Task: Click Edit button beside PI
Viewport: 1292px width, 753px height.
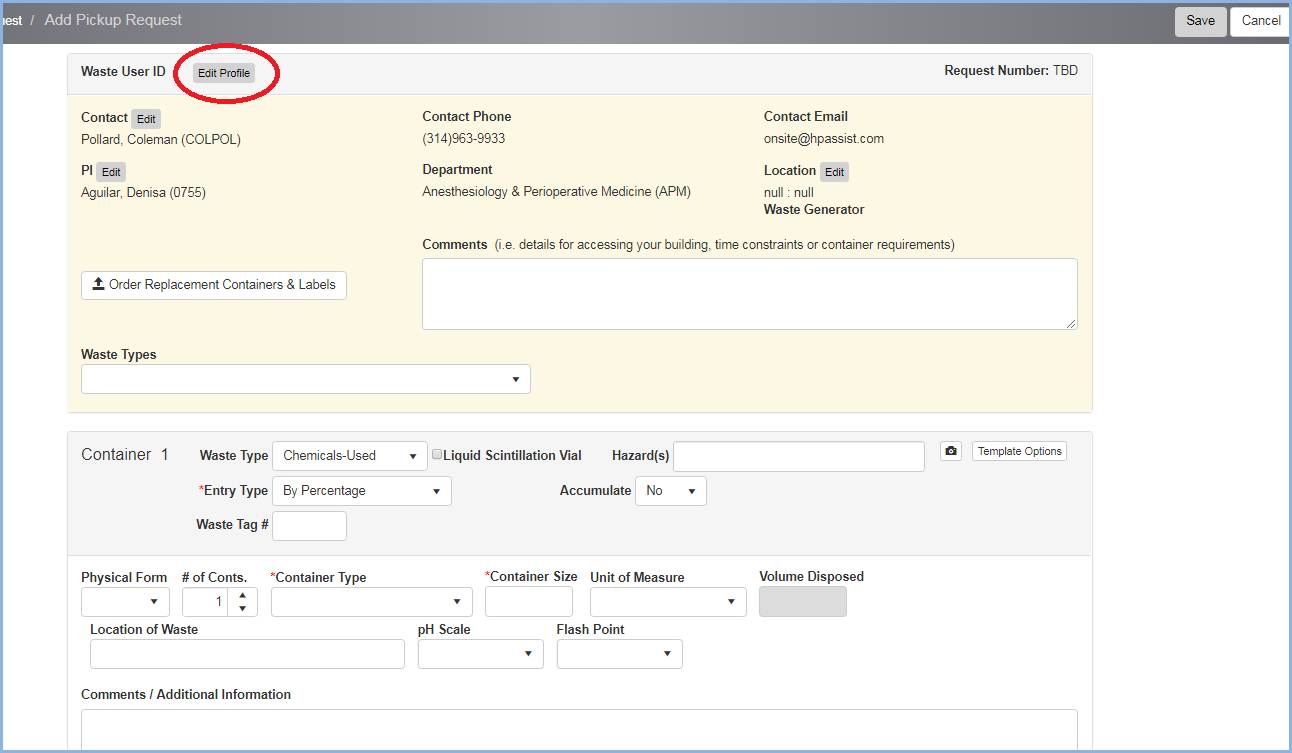Action: [111, 172]
